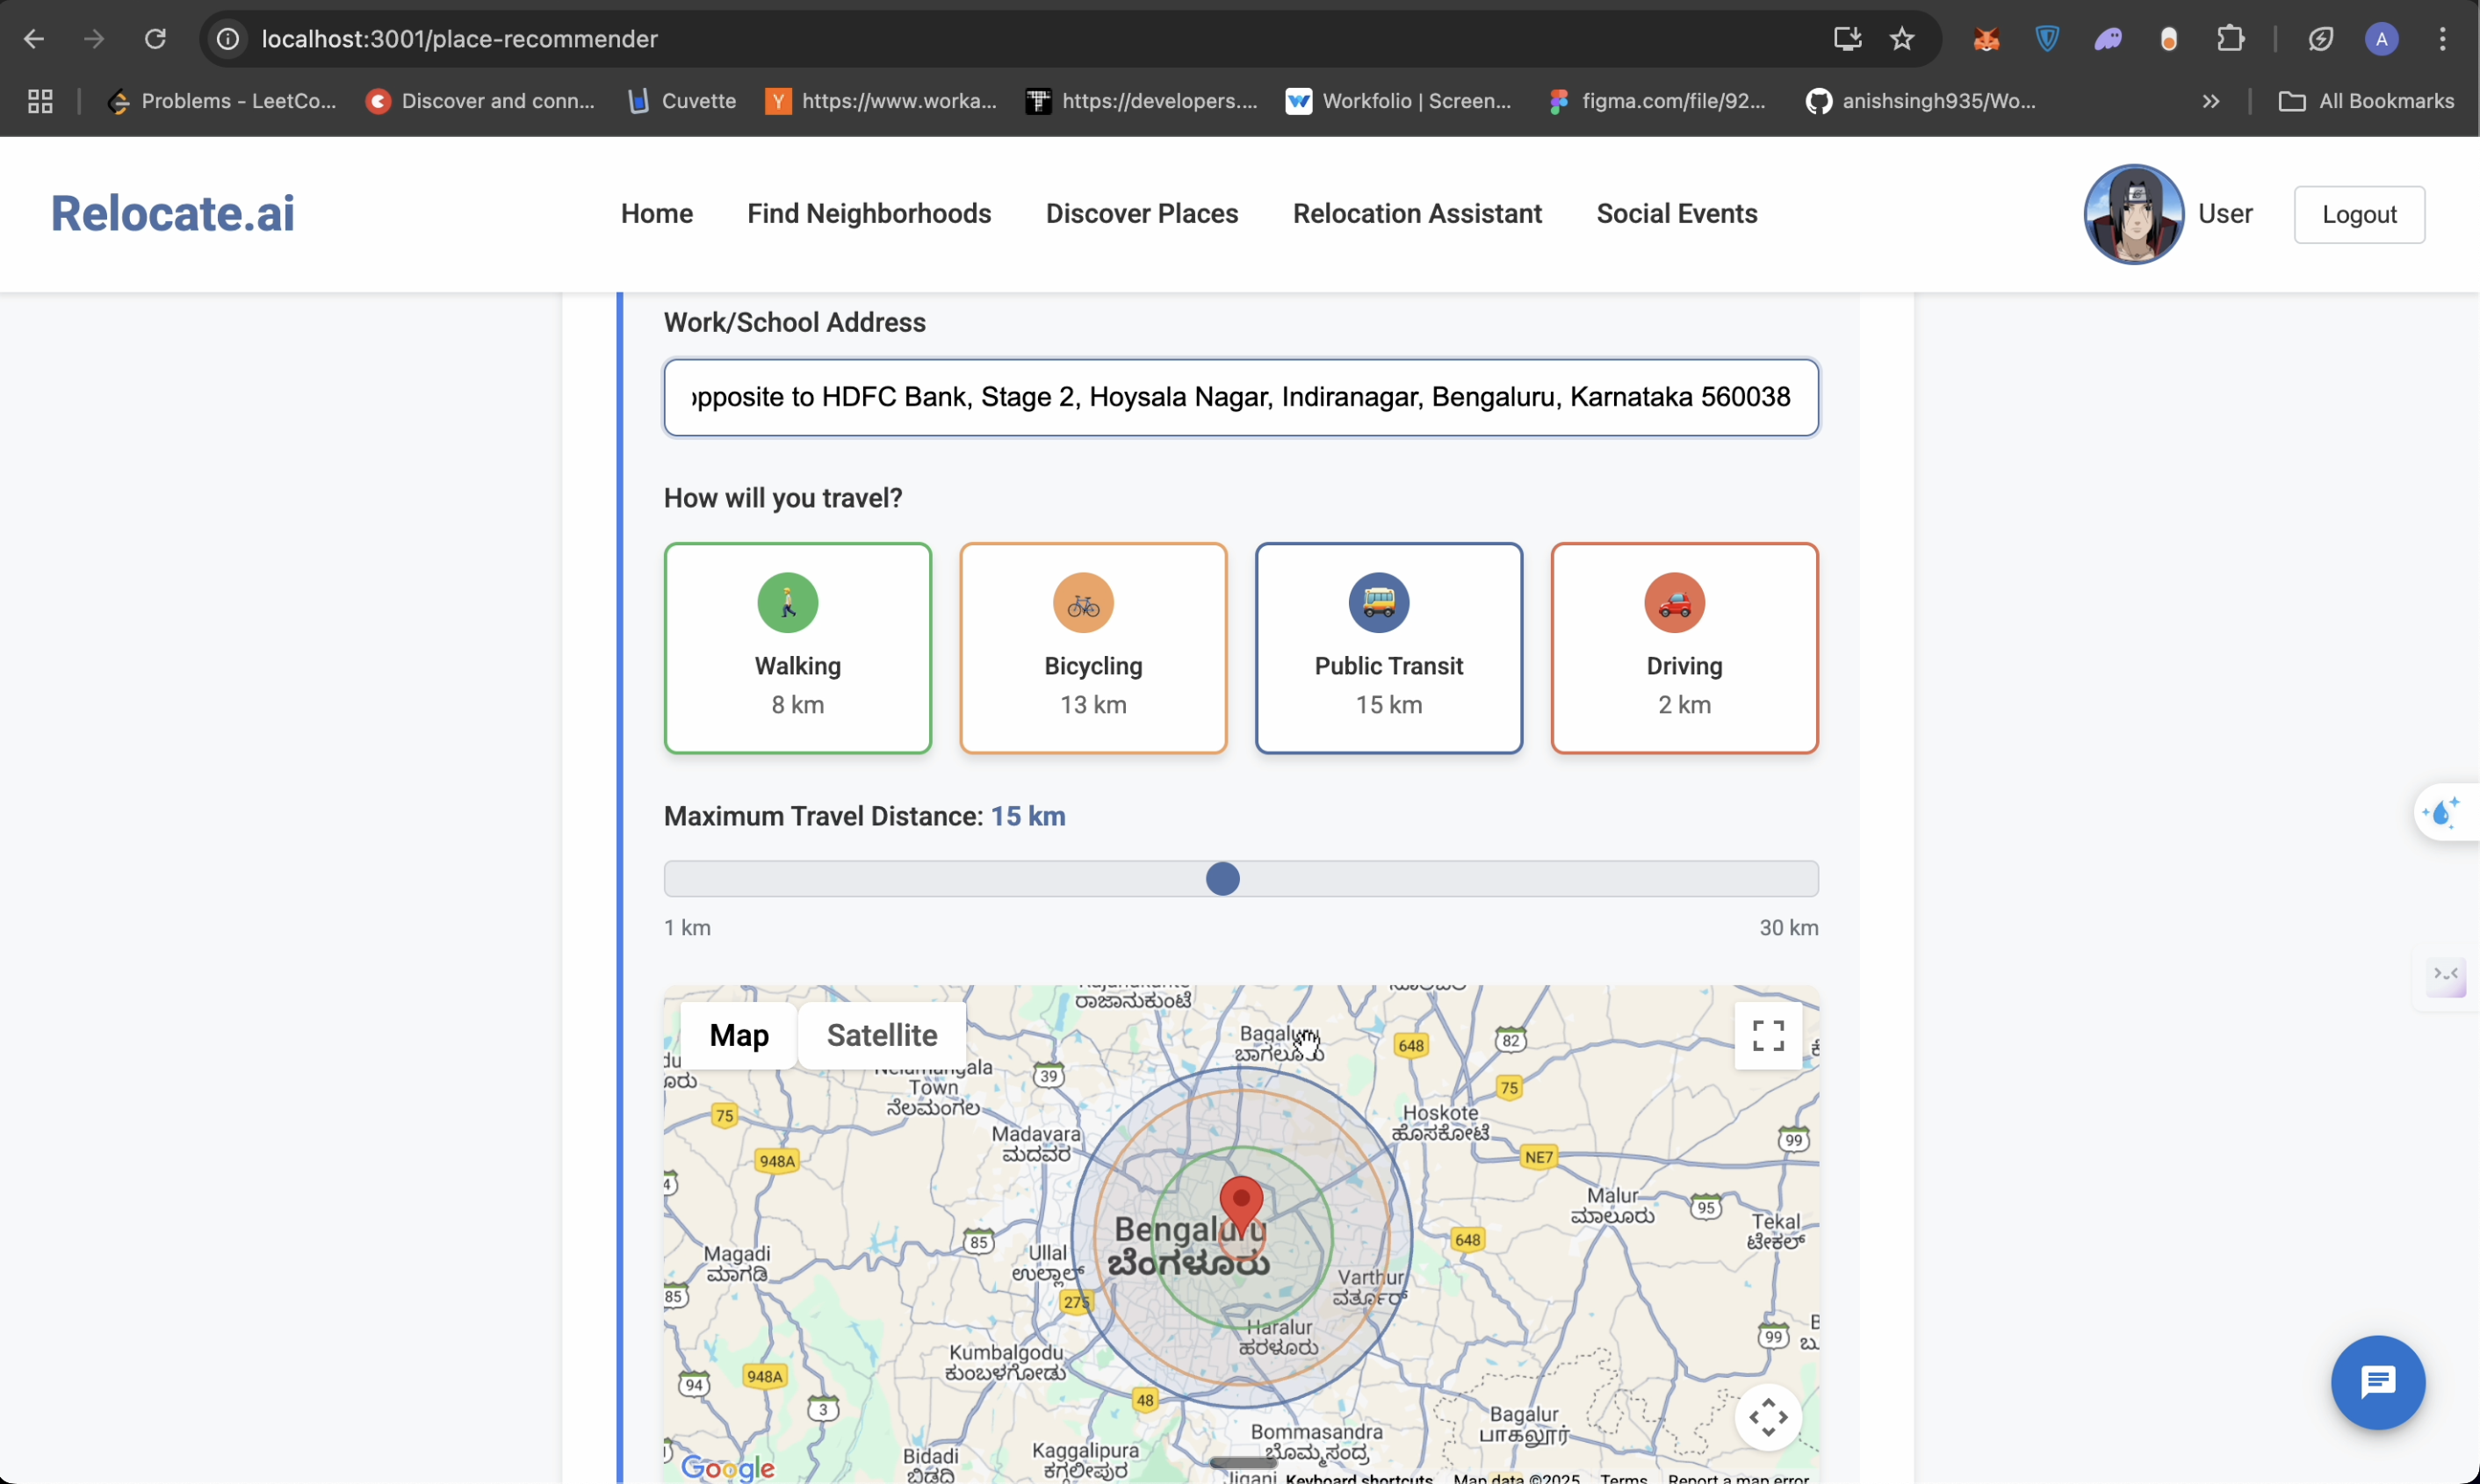The width and height of the screenshot is (2480, 1484).
Task: Click the red car icon
Action: click(x=1674, y=603)
